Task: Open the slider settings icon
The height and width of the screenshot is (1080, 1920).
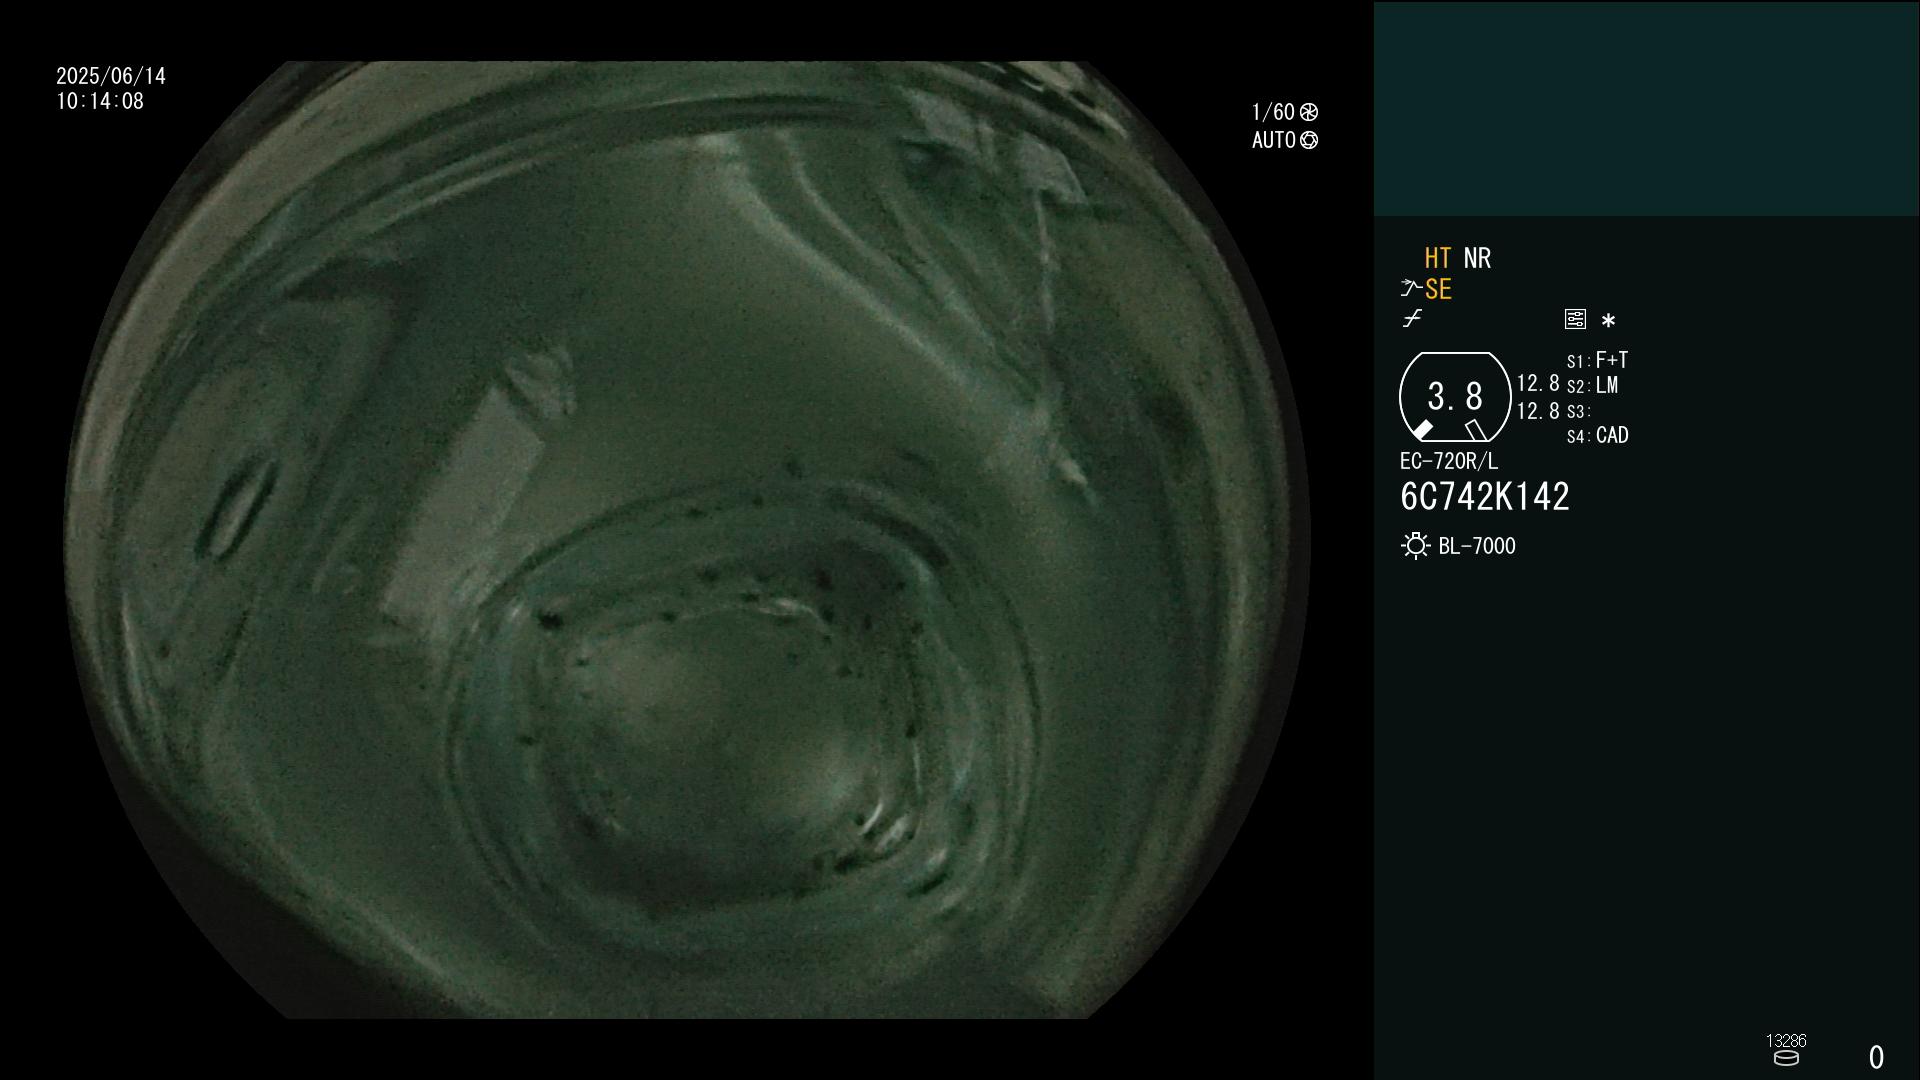Action: point(1575,319)
